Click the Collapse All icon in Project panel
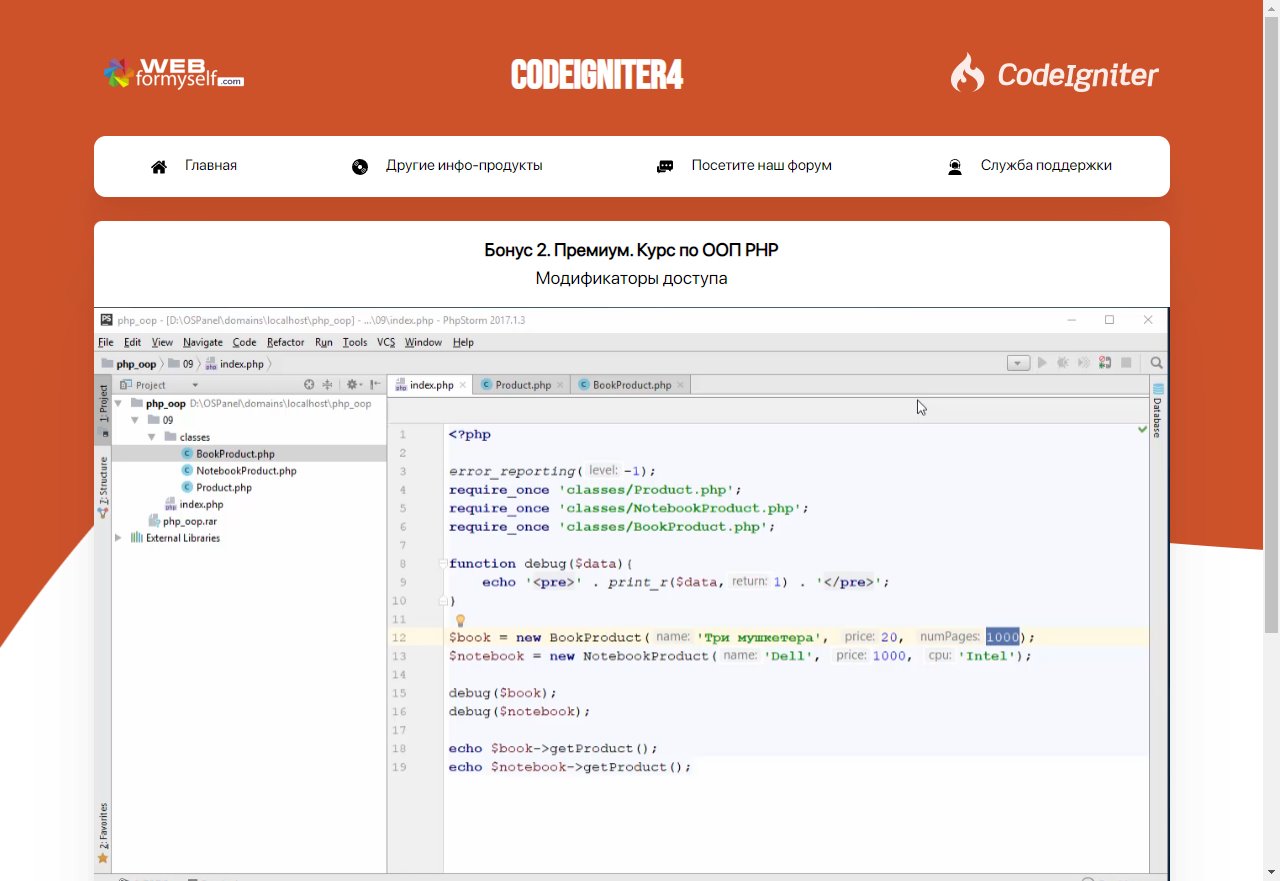1280x881 pixels. pyautogui.click(x=327, y=384)
